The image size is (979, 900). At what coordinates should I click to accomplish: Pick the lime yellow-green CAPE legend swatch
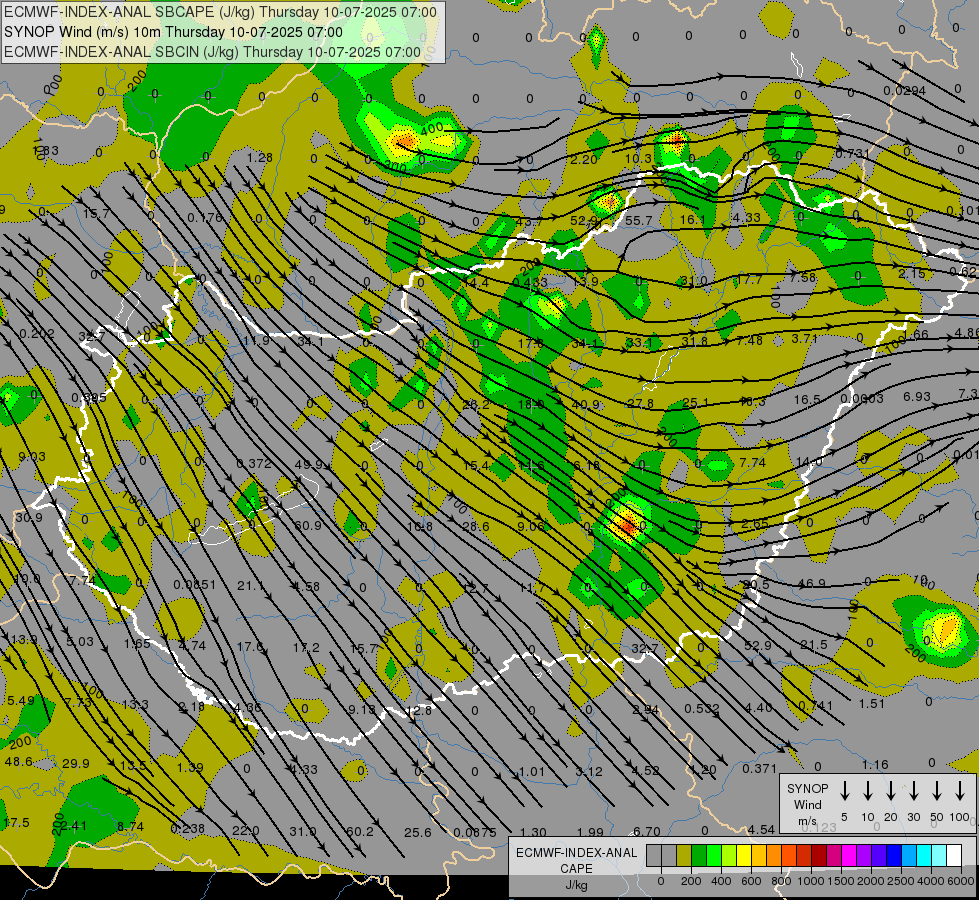729,855
